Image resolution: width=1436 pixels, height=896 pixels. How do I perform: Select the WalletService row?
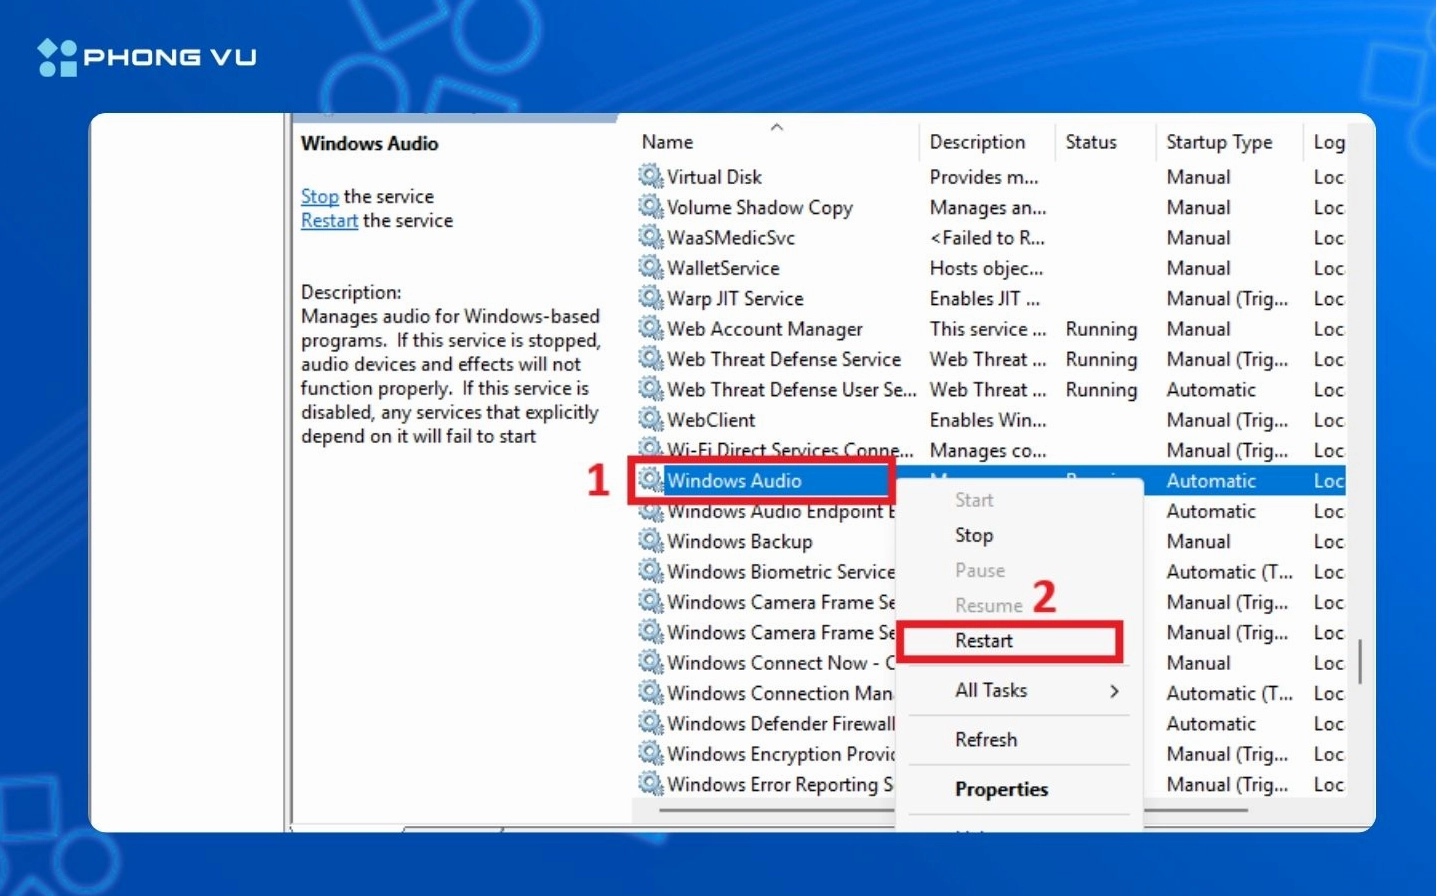coord(990,268)
